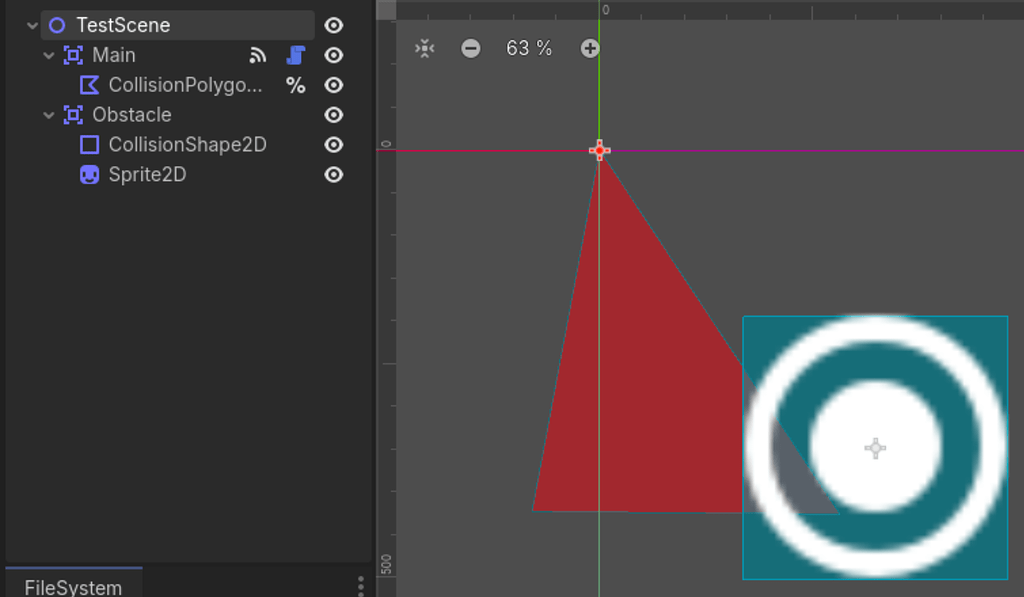Collapse the Main node's children
The image size is (1024, 597).
click(49, 55)
